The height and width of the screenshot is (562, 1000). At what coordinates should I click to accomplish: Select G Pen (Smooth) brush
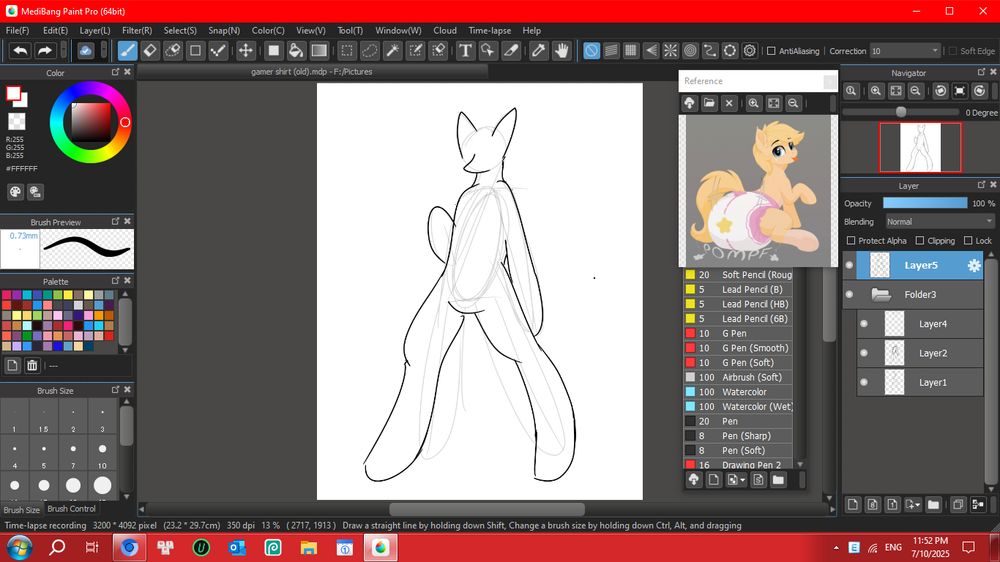point(738,348)
